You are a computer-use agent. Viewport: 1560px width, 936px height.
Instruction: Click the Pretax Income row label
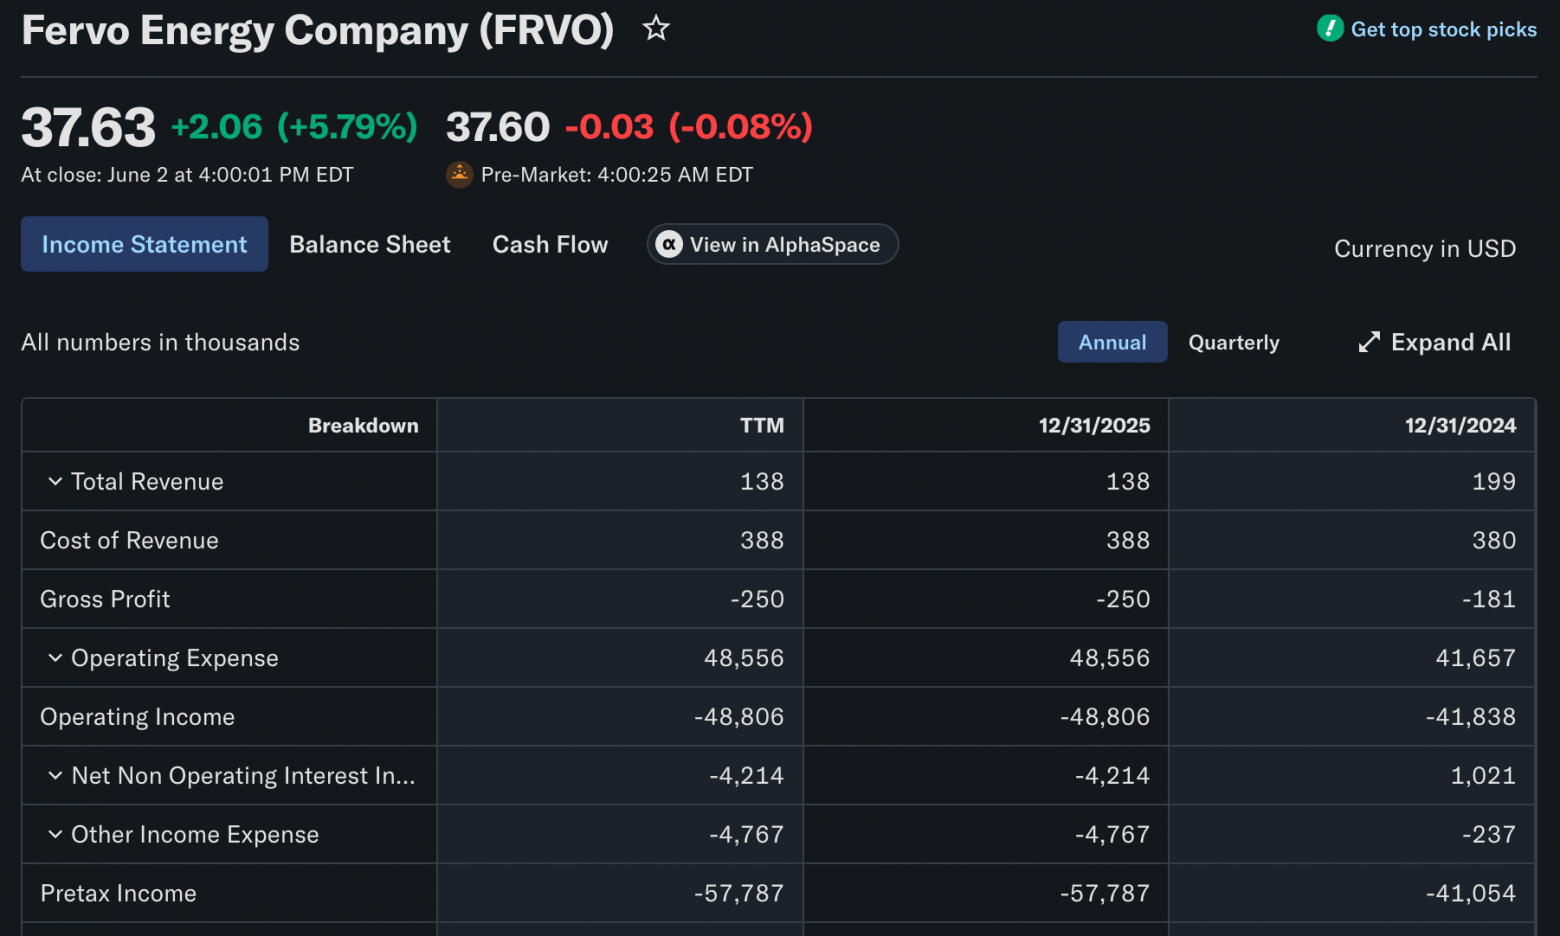point(118,893)
